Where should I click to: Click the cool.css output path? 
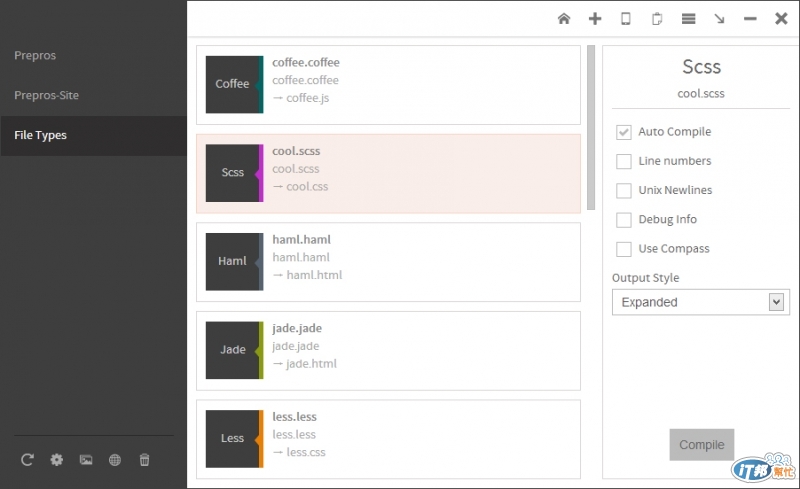coord(307,187)
